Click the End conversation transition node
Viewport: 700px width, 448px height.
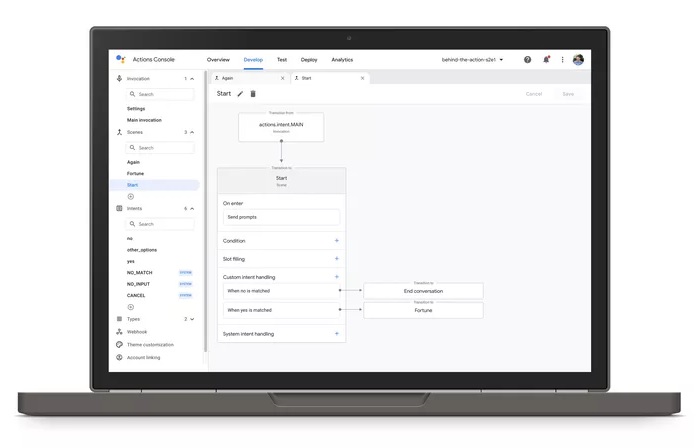(x=423, y=291)
